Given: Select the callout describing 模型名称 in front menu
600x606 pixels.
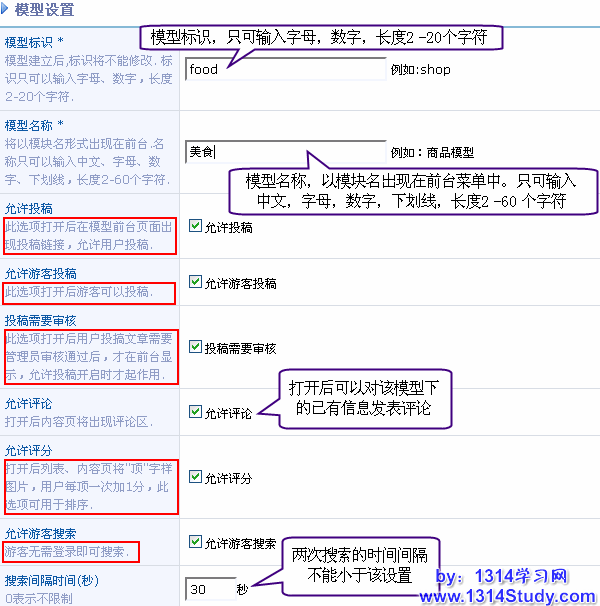Looking at the screenshot, I should 409,190.
